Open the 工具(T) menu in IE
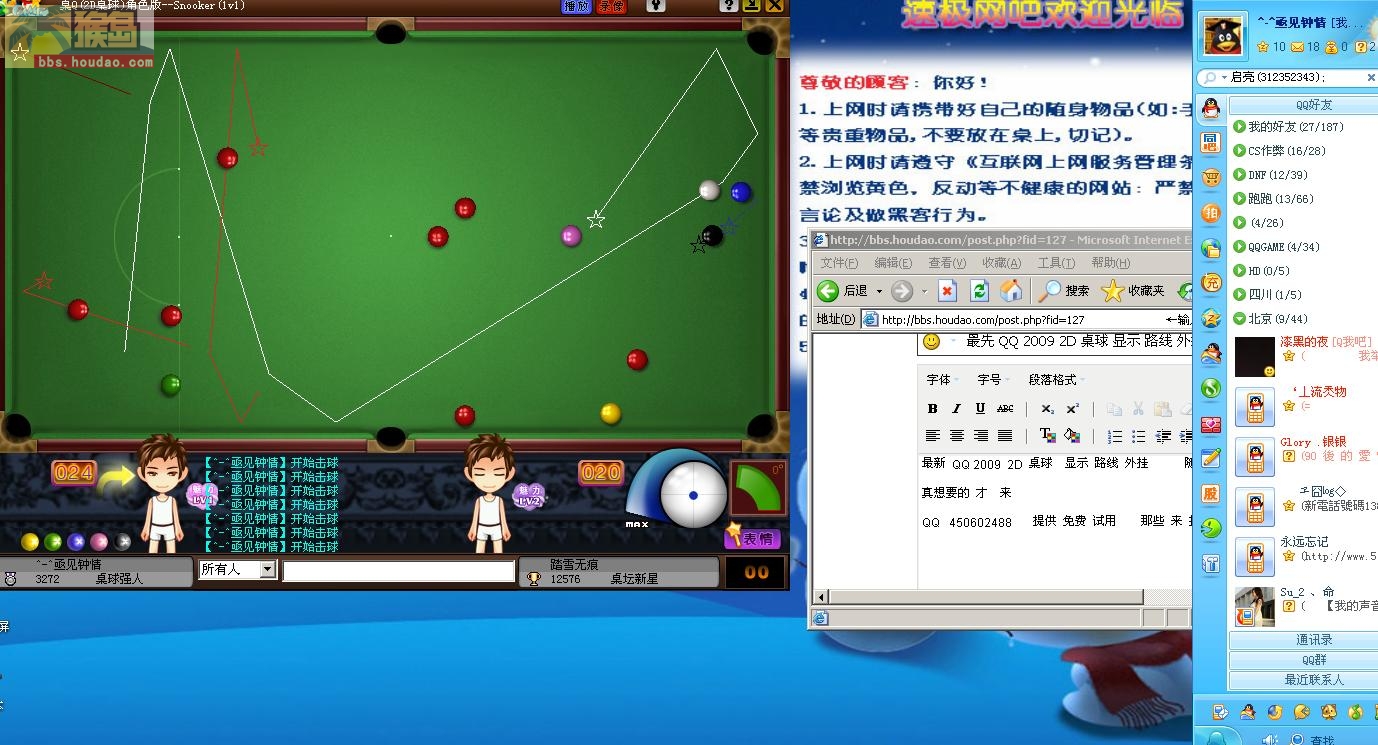1378x745 pixels. (1056, 263)
